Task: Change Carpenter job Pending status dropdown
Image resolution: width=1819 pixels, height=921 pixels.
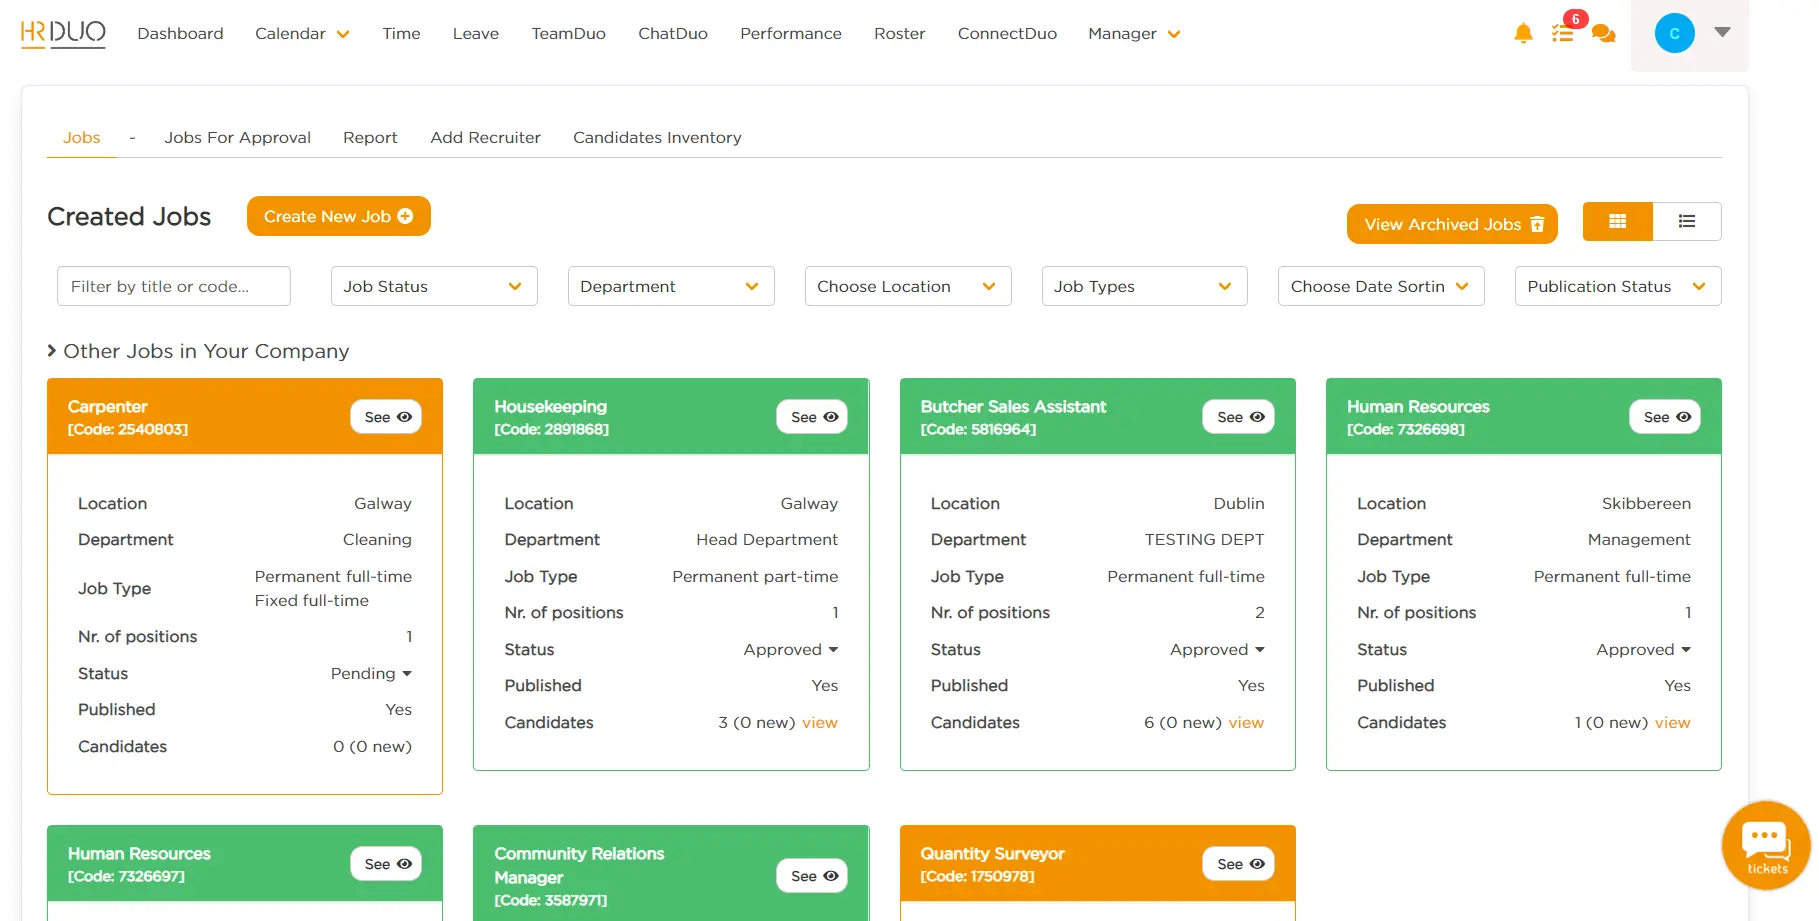Action: [x=371, y=674]
